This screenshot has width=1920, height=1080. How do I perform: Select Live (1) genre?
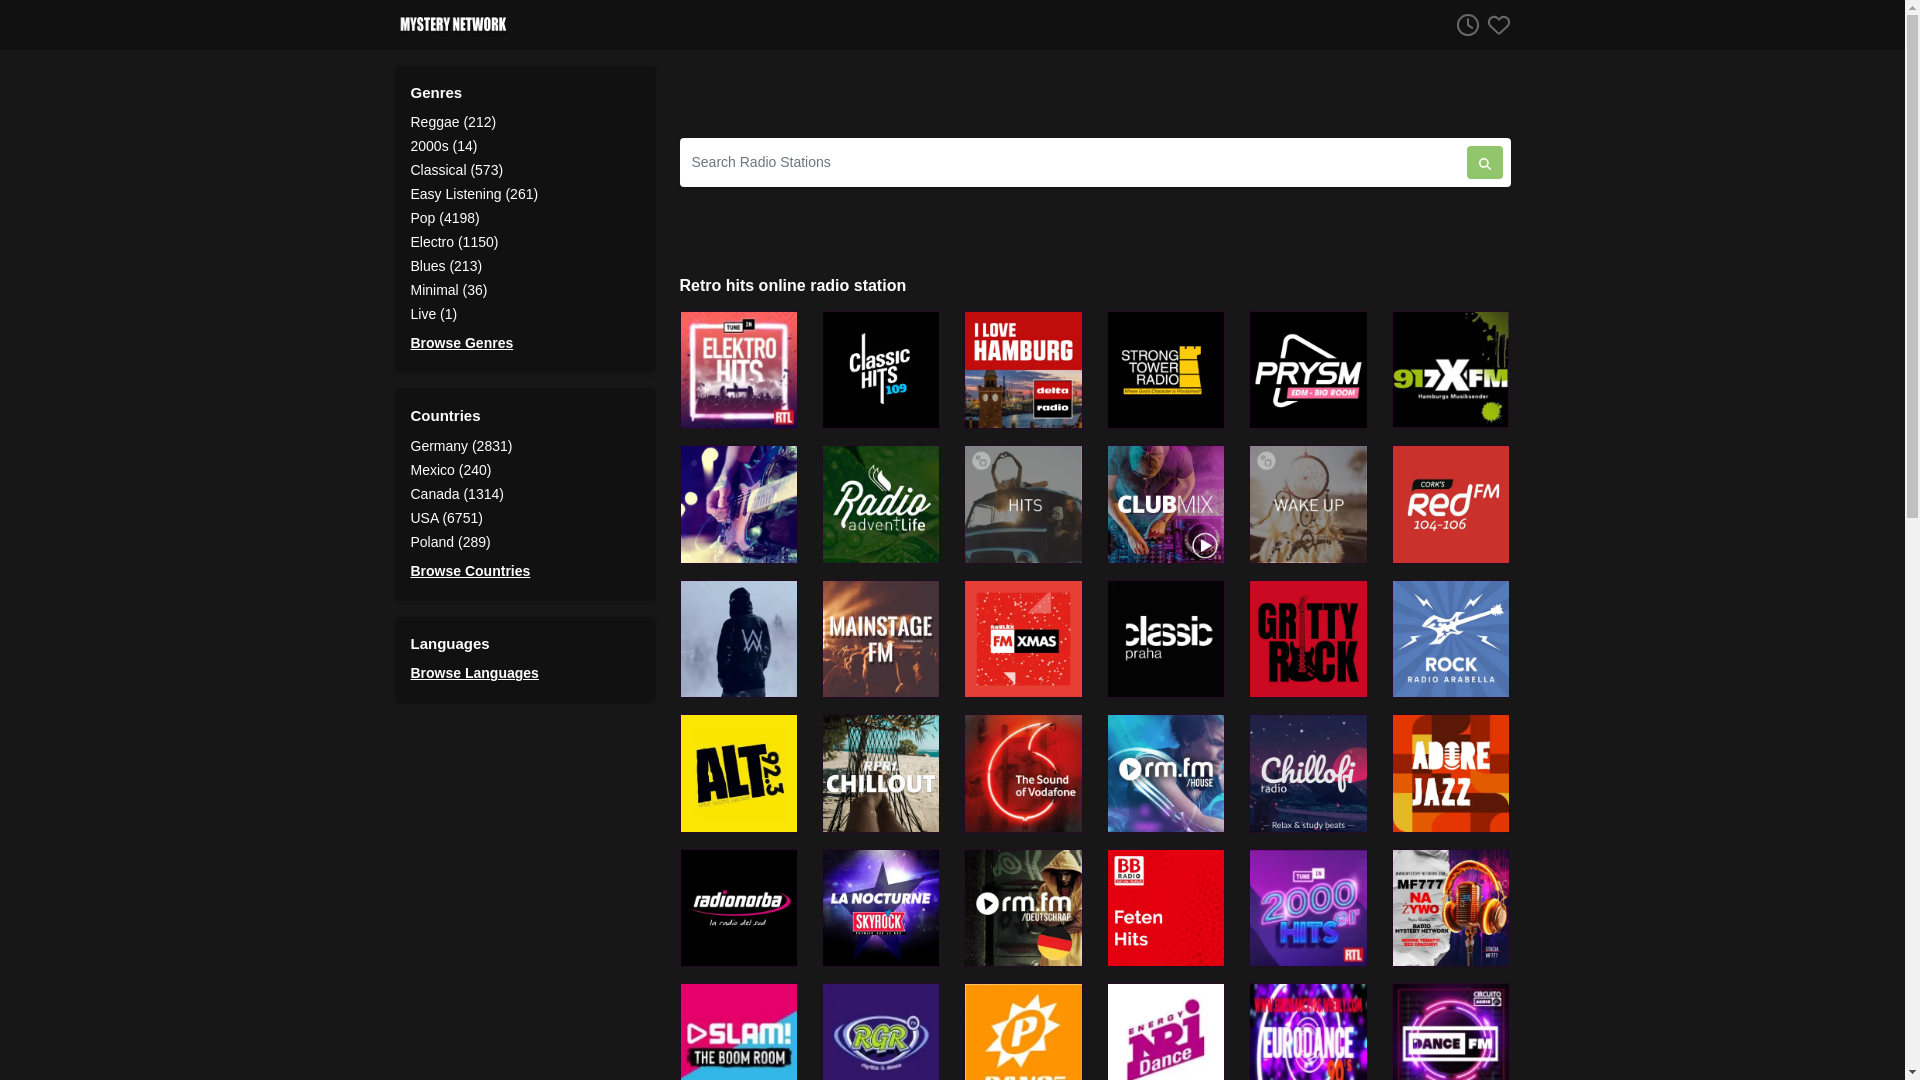click(x=434, y=314)
